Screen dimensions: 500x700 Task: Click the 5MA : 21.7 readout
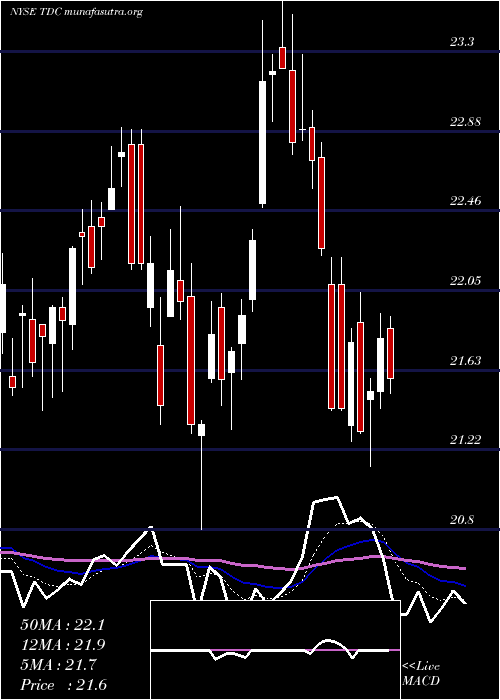[x=58, y=665]
